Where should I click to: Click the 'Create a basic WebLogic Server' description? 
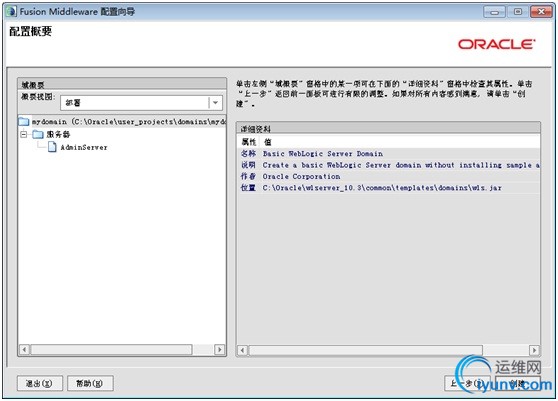pos(401,165)
